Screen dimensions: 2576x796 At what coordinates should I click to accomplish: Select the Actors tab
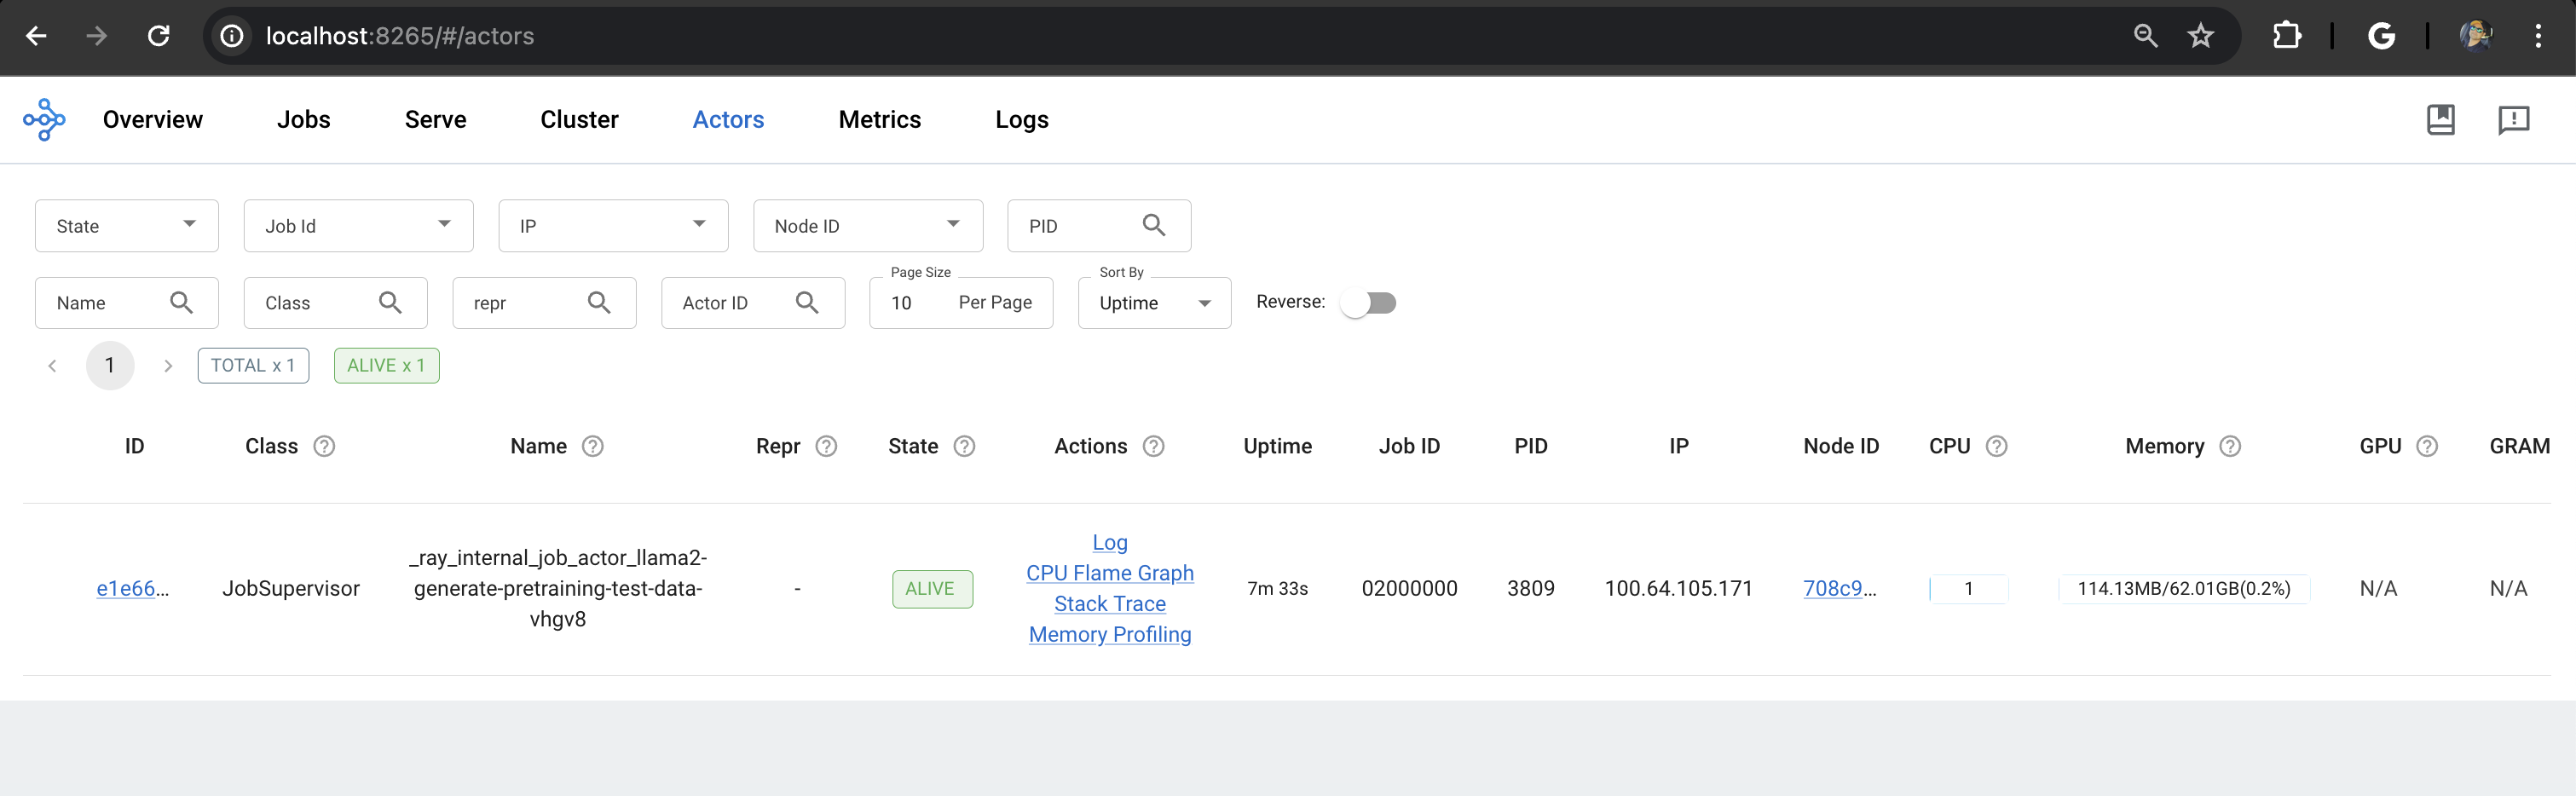coord(728,119)
